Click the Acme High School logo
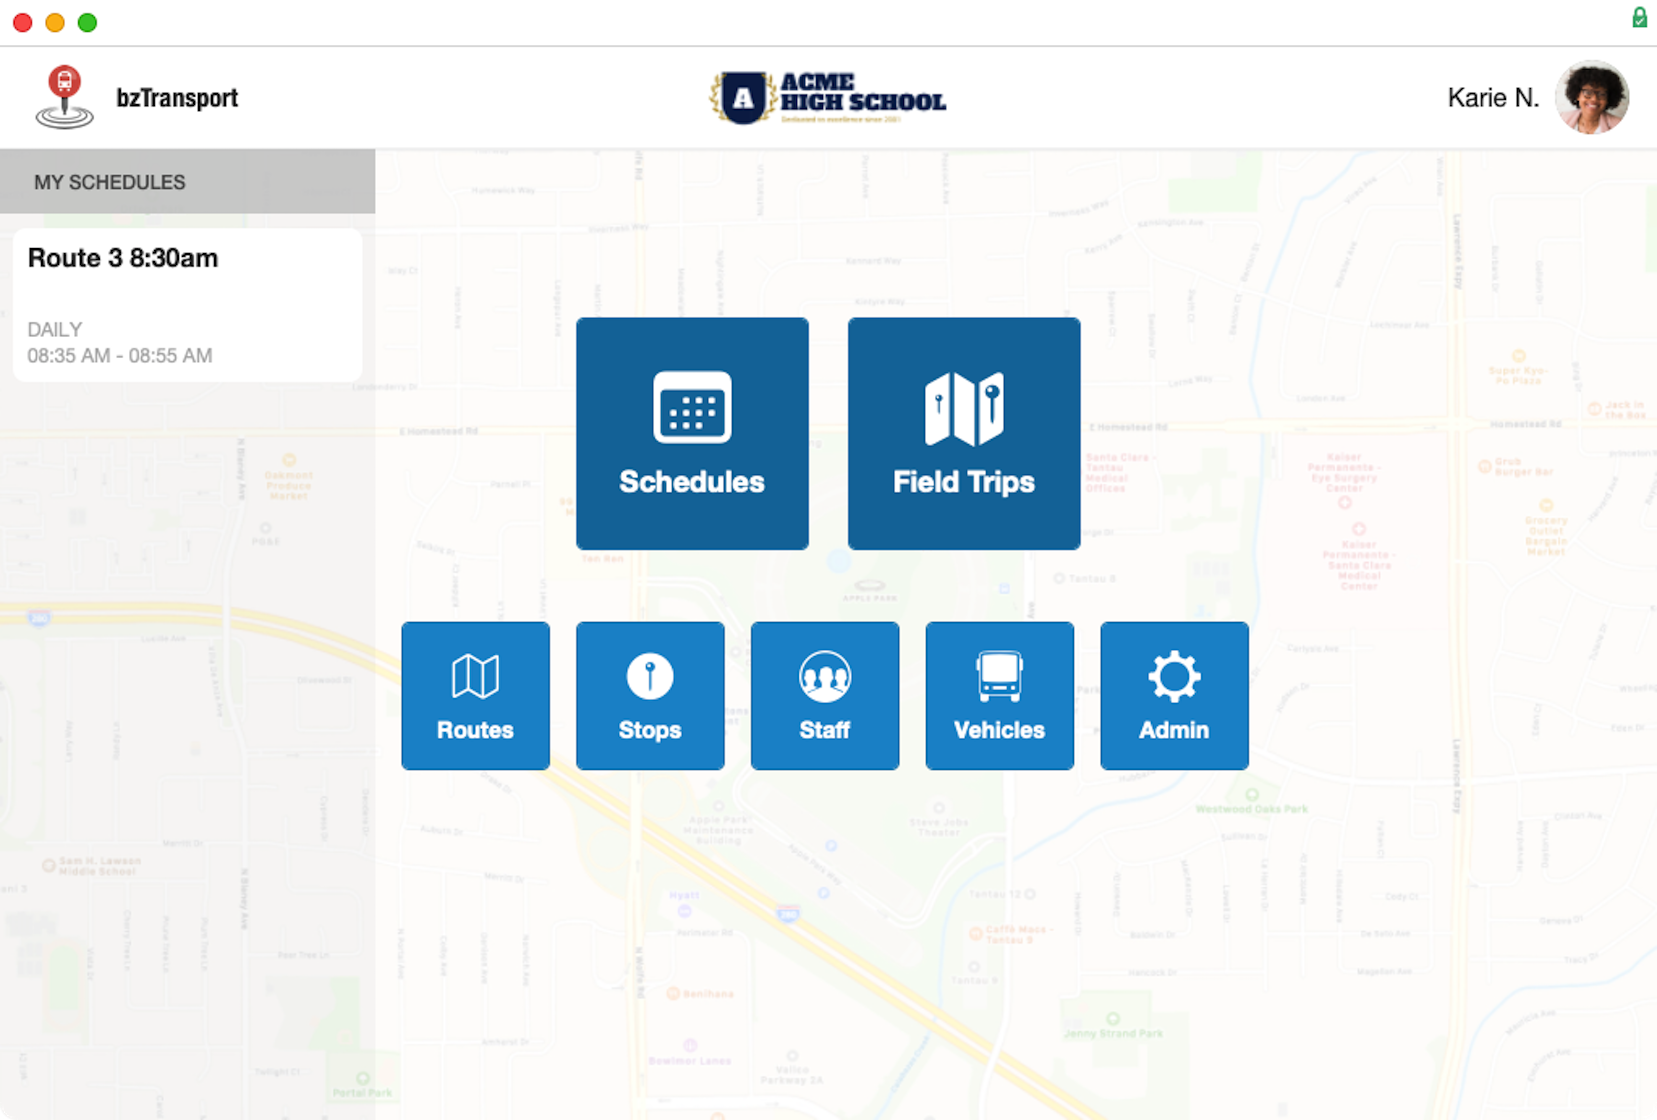Viewport: 1657px width, 1120px height. point(828,98)
